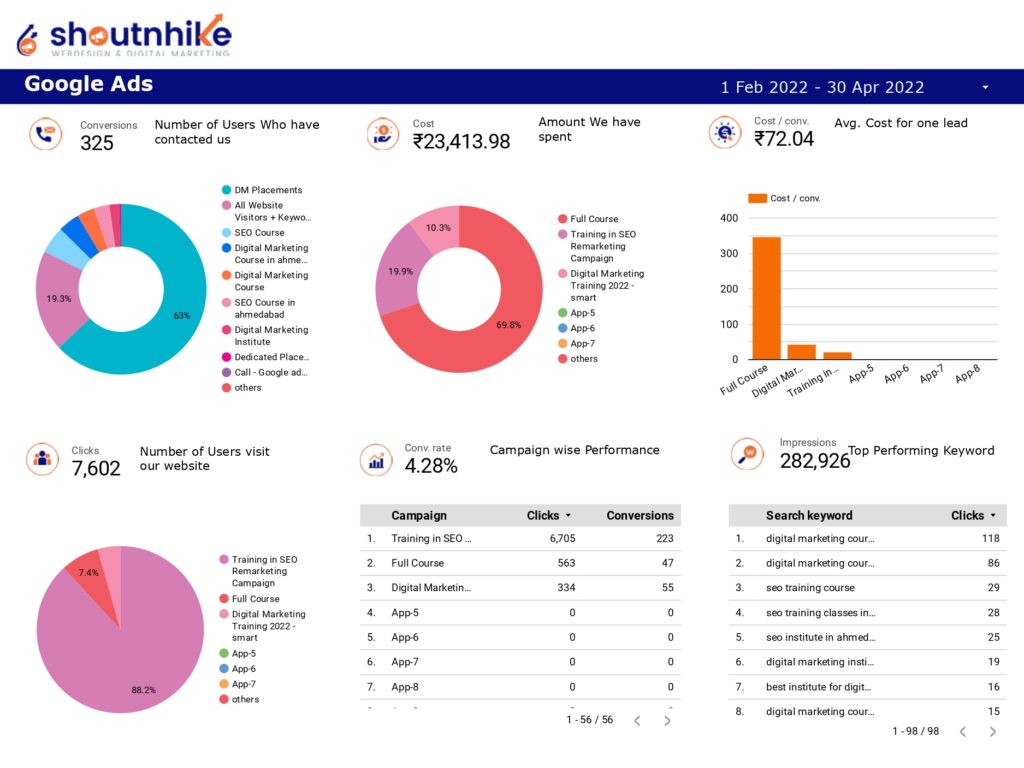Click the shoutnhike logo

click(124, 36)
